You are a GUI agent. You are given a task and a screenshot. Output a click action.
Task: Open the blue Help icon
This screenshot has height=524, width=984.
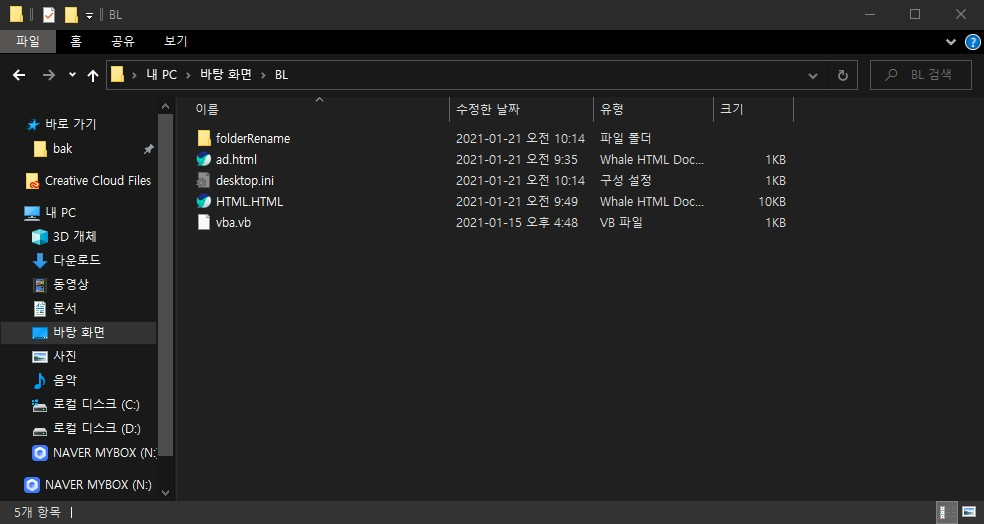pyautogui.click(x=973, y=42)
